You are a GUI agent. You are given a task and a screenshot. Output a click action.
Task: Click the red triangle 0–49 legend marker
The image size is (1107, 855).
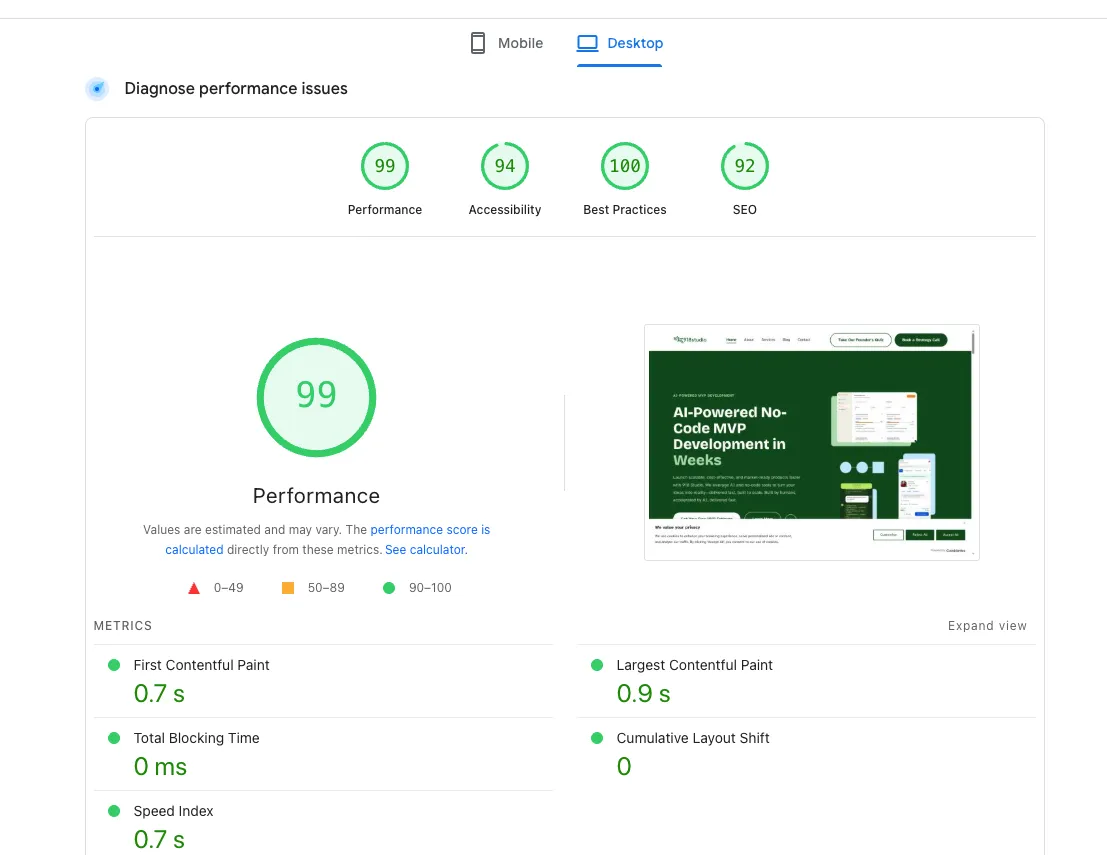194,588
